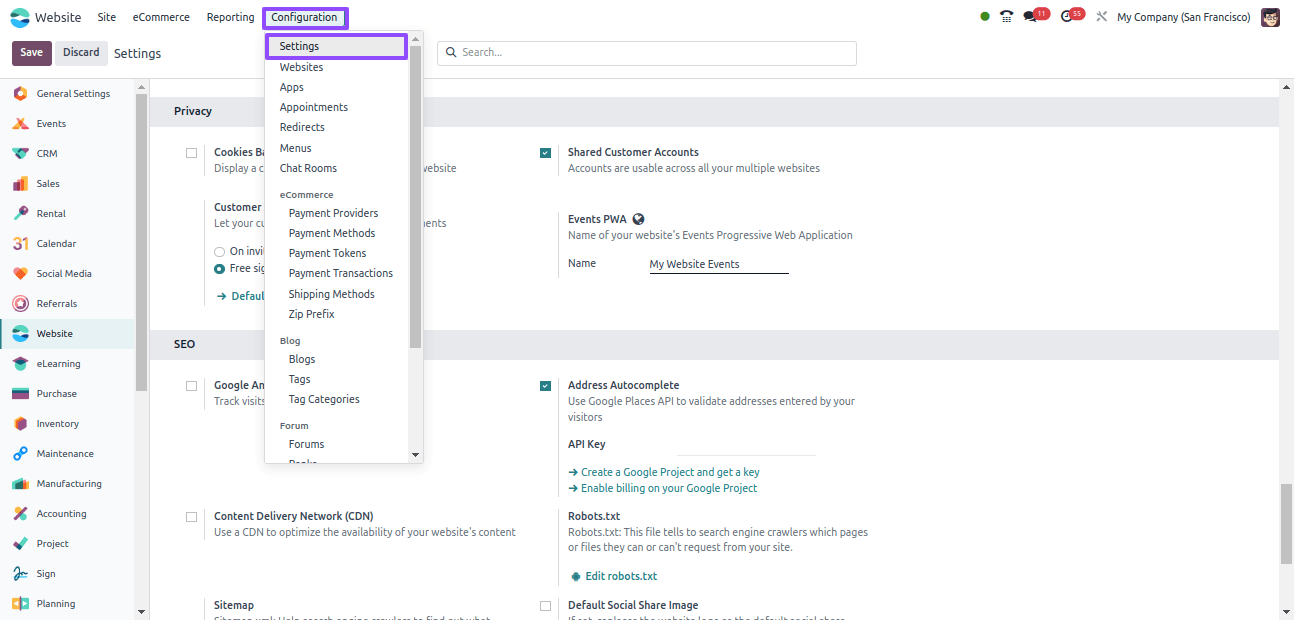Open the Website app home icon
The height and width of the screenshot is (620, 1294).
(20, 17)
